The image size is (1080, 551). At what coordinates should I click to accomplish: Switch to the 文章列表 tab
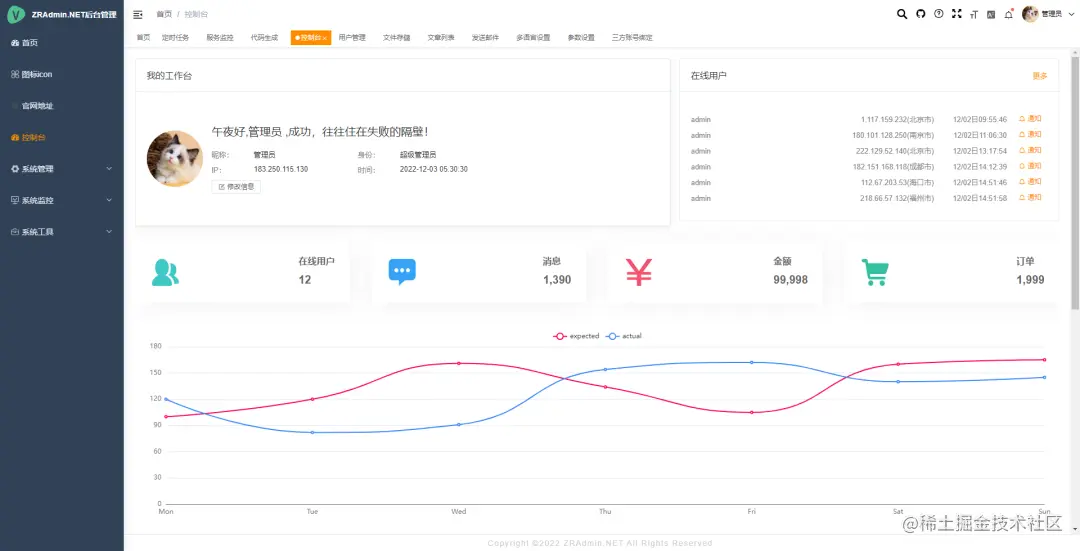coord(441,38)
